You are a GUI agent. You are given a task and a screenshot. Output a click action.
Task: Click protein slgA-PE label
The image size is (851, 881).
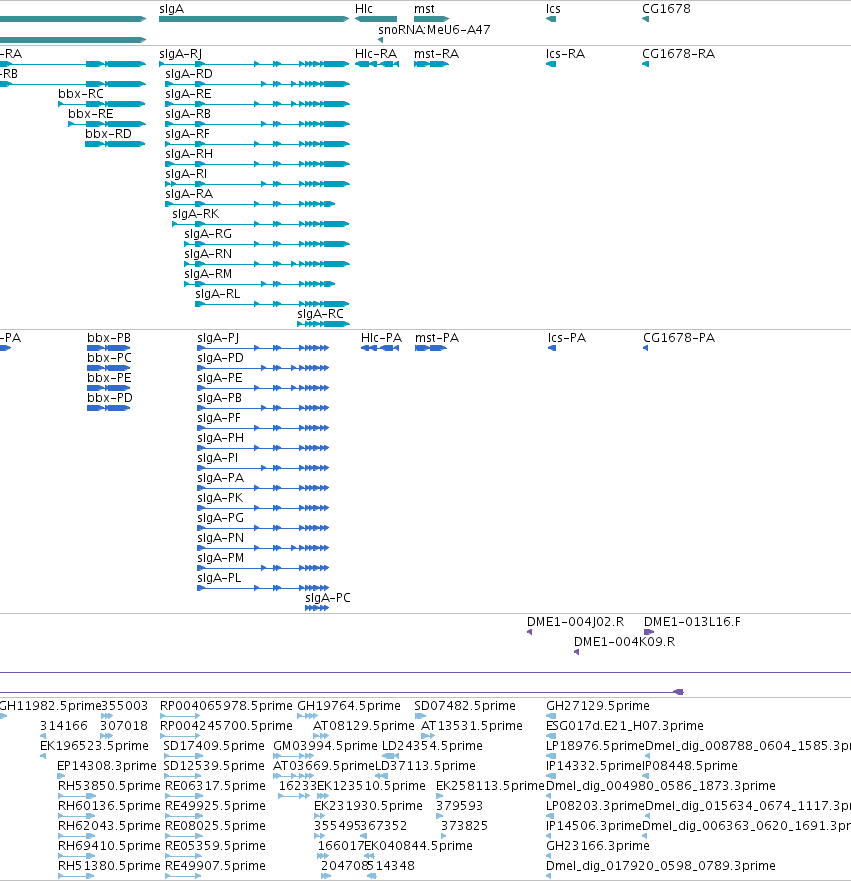[220, 378]
